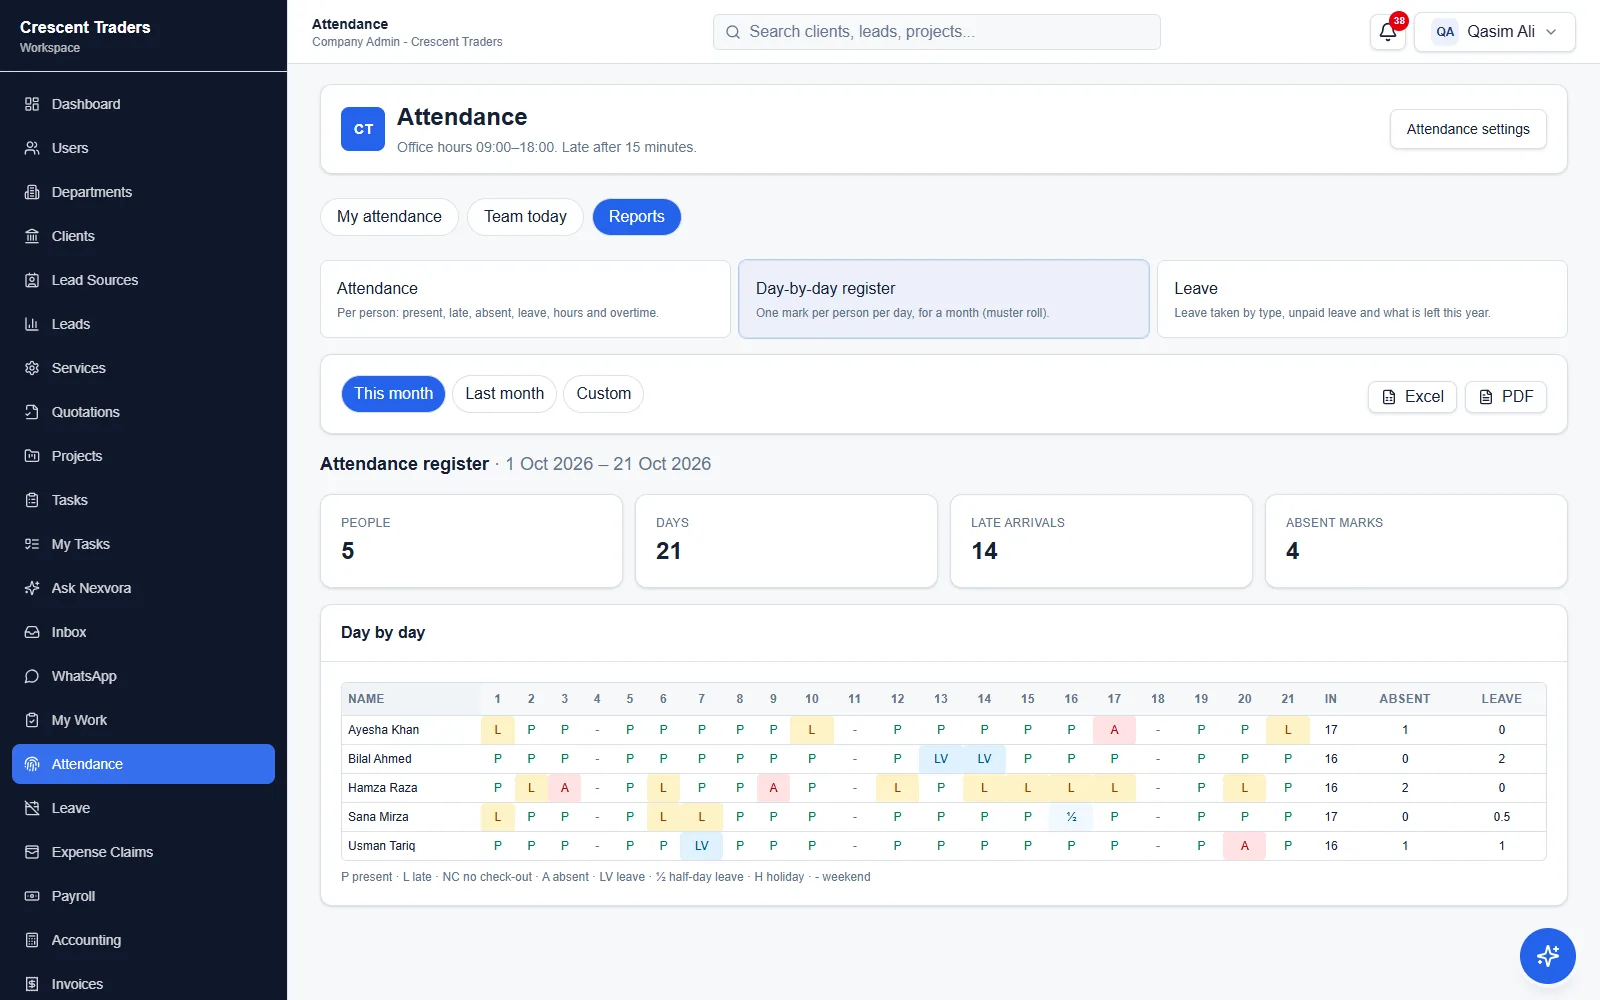Choose the Leave report card
The image size is (1600, 1000).
click(x=1362, y=299)
